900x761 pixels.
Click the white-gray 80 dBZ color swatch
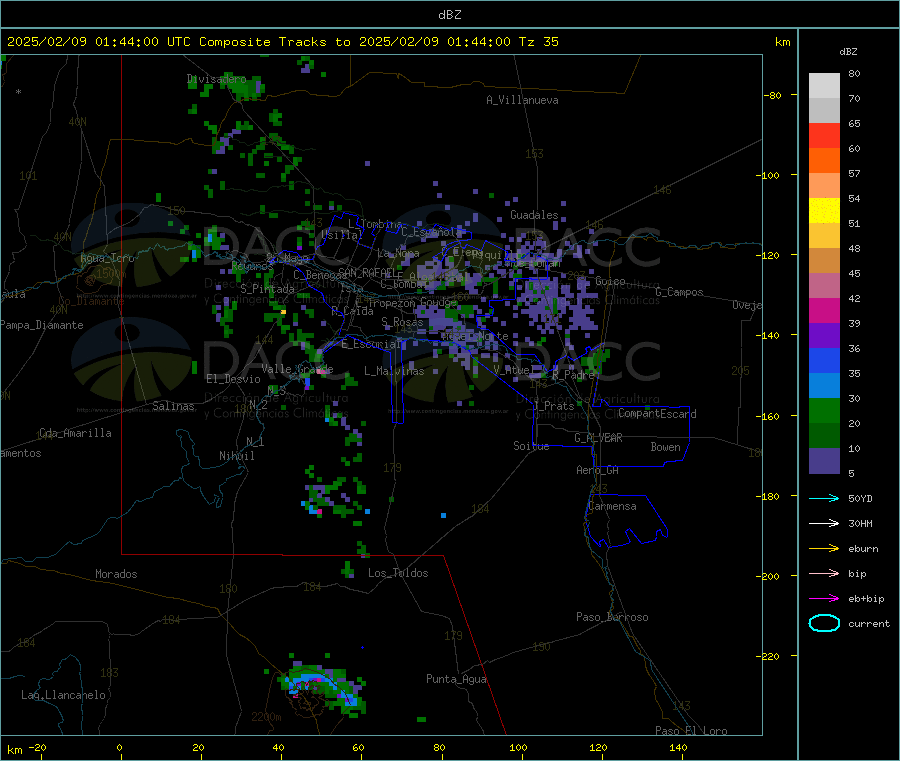coord(824,86)
